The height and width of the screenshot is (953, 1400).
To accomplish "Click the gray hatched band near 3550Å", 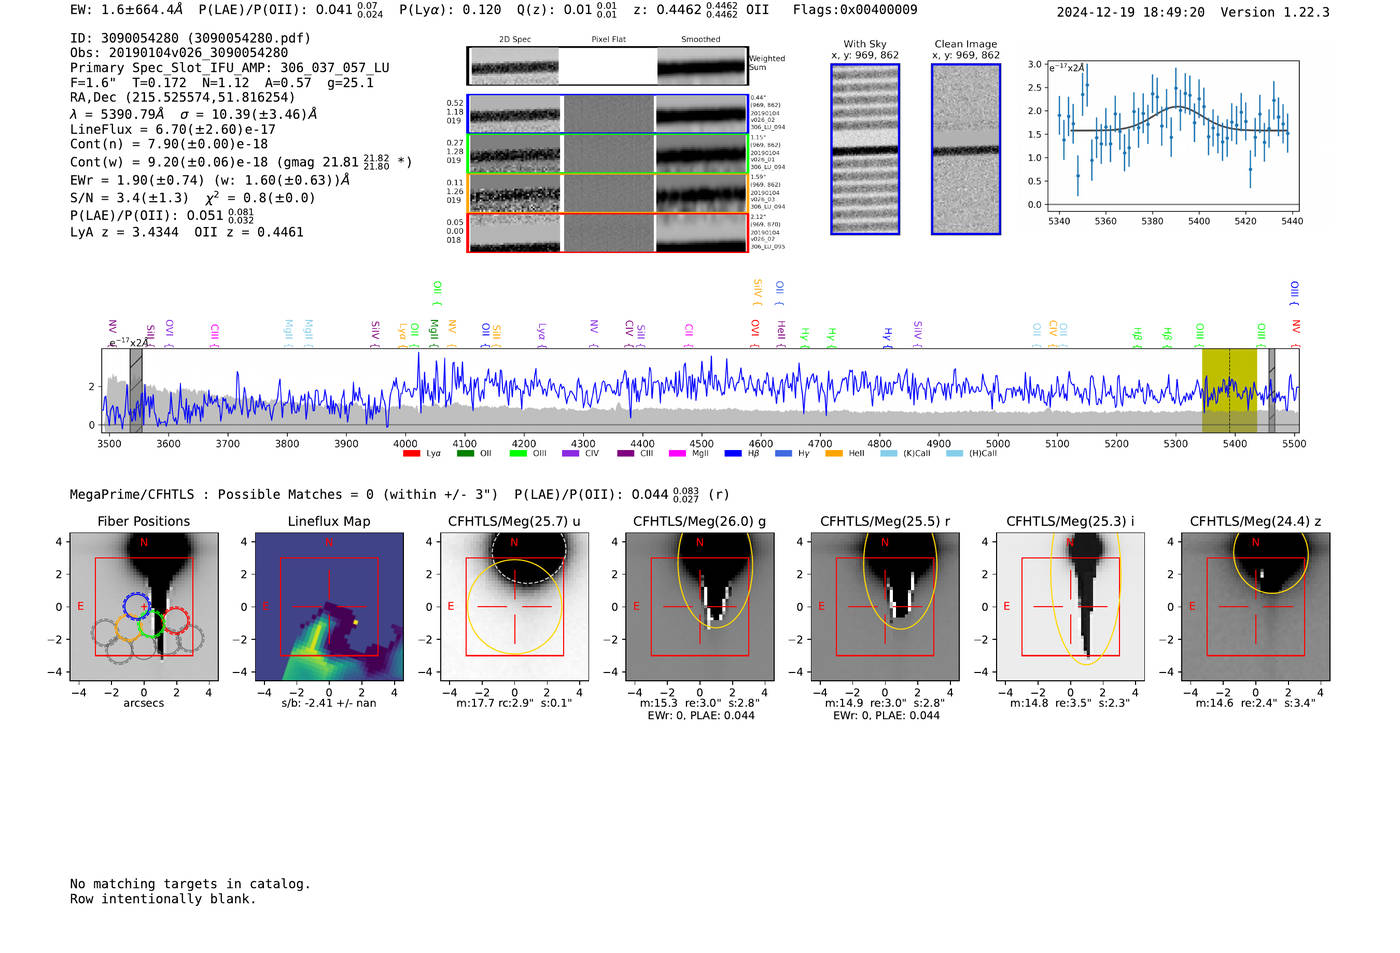I will 136,390.
